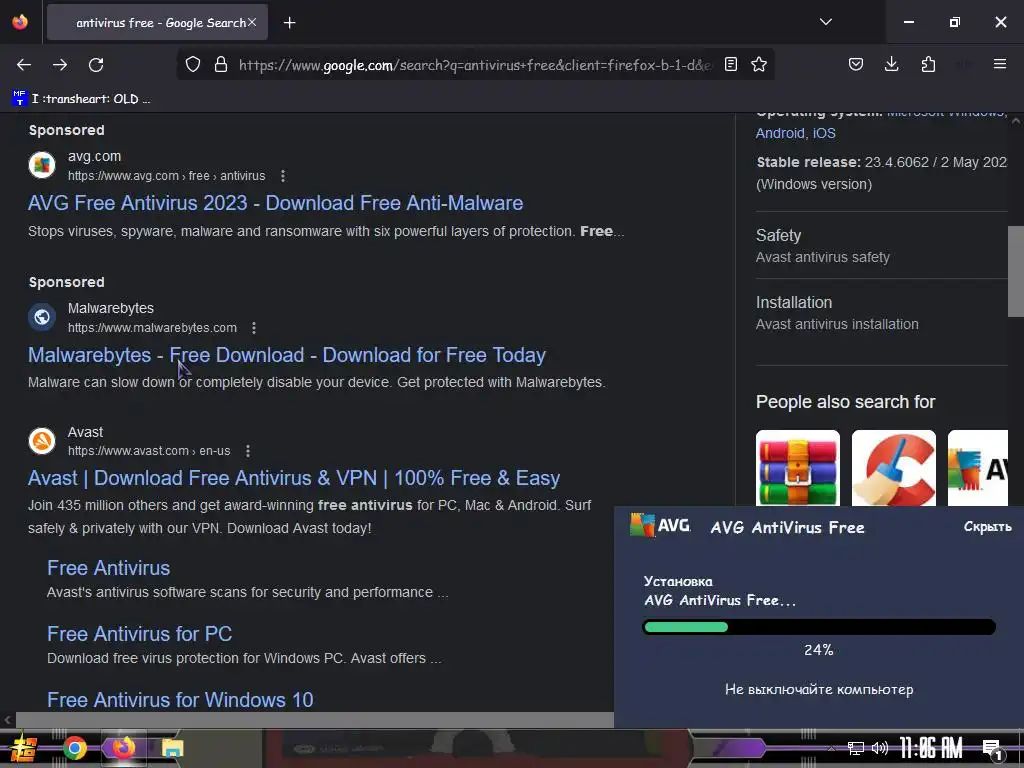
Task: Open the transheart OLD bookmark
Action: click(81, 99)
